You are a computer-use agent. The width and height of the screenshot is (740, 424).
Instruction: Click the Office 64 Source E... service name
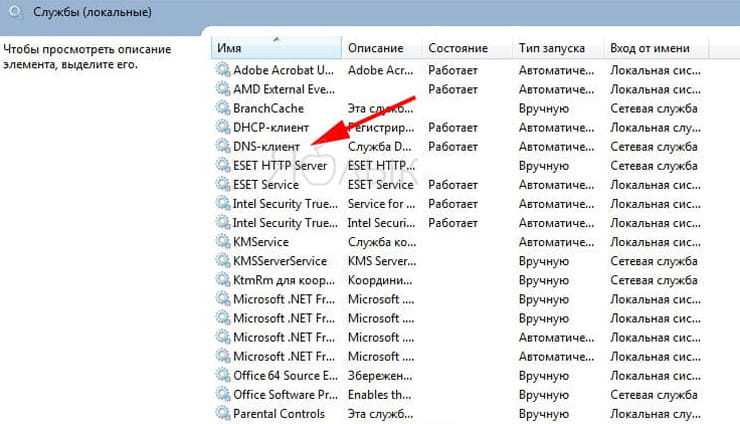tap(286, 375)
